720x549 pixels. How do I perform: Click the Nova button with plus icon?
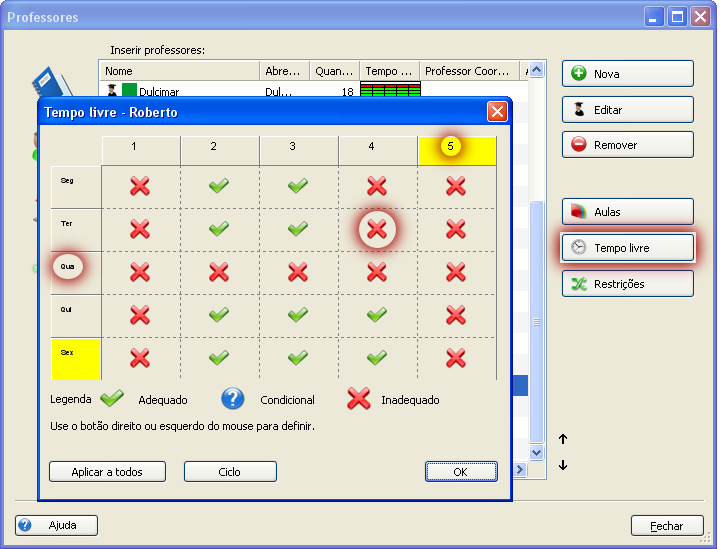627,74
